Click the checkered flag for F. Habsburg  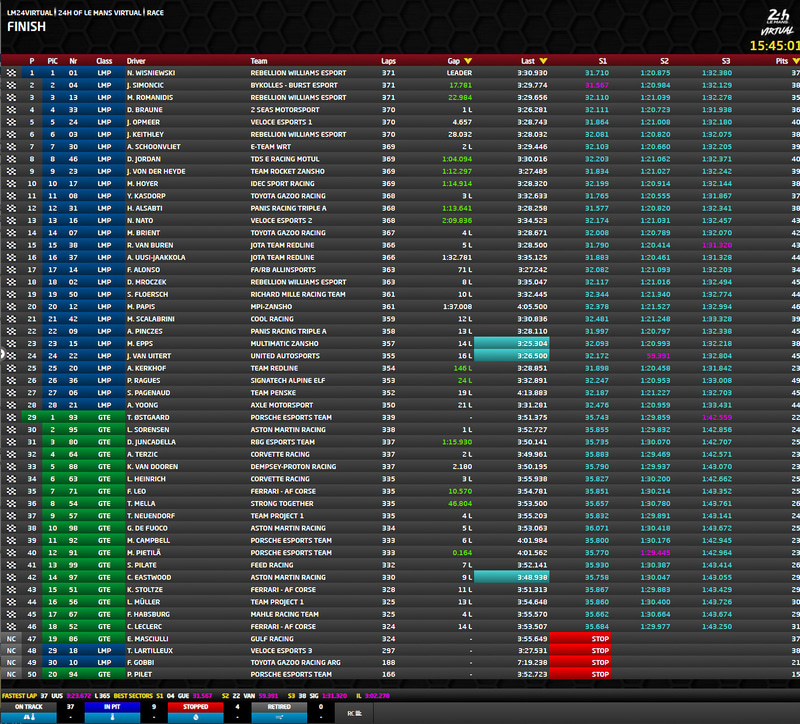11,614
